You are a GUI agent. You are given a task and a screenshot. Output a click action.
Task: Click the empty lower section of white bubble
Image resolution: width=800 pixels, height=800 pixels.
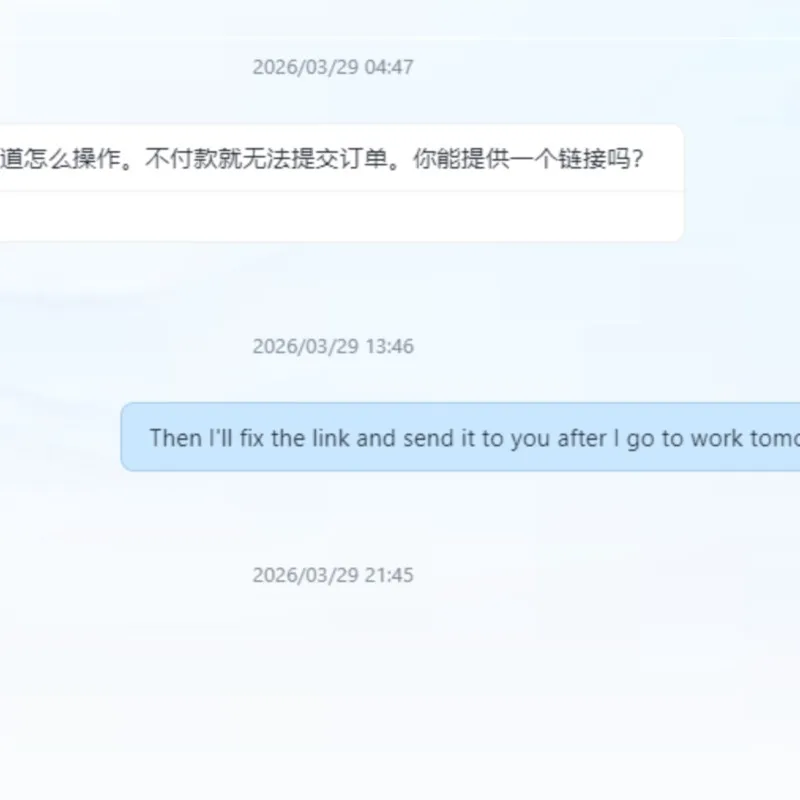click(x=341, y=216)
